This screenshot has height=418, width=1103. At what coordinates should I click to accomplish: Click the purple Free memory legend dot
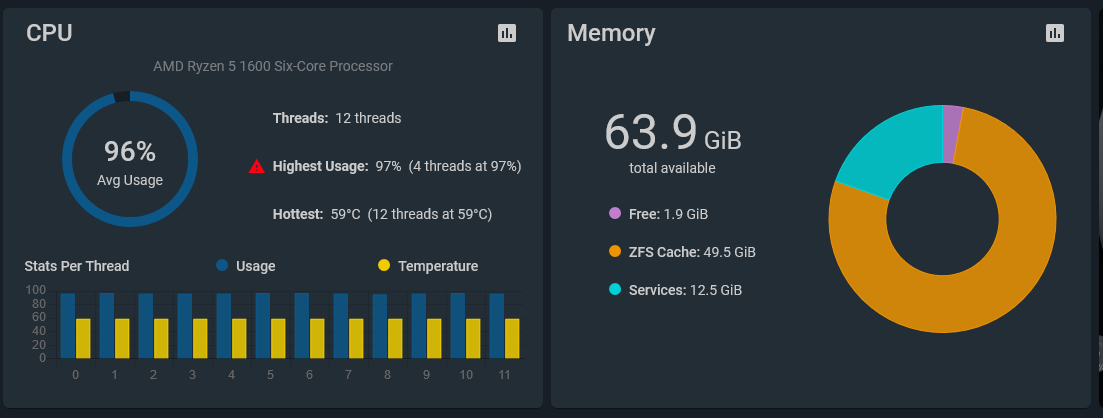[x=615, y=214]
